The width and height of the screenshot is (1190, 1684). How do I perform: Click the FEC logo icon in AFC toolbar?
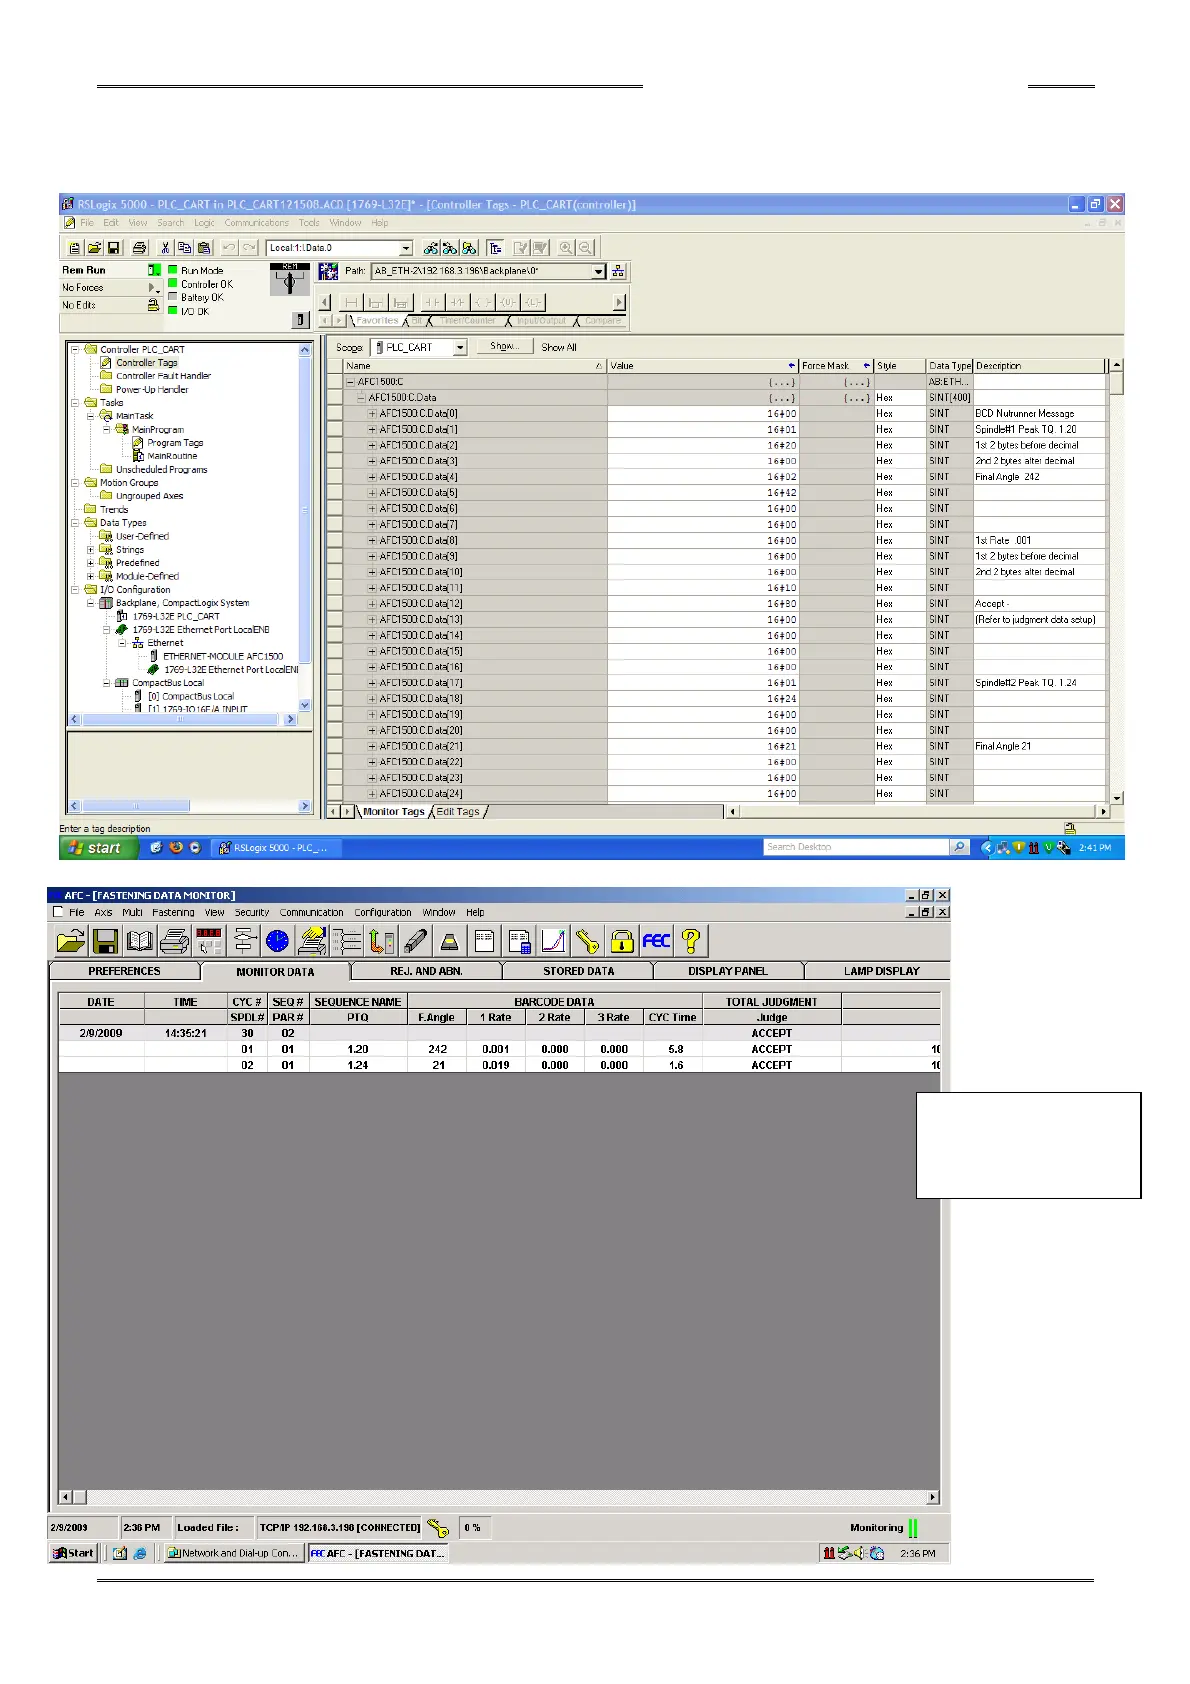tap(656, 940)
